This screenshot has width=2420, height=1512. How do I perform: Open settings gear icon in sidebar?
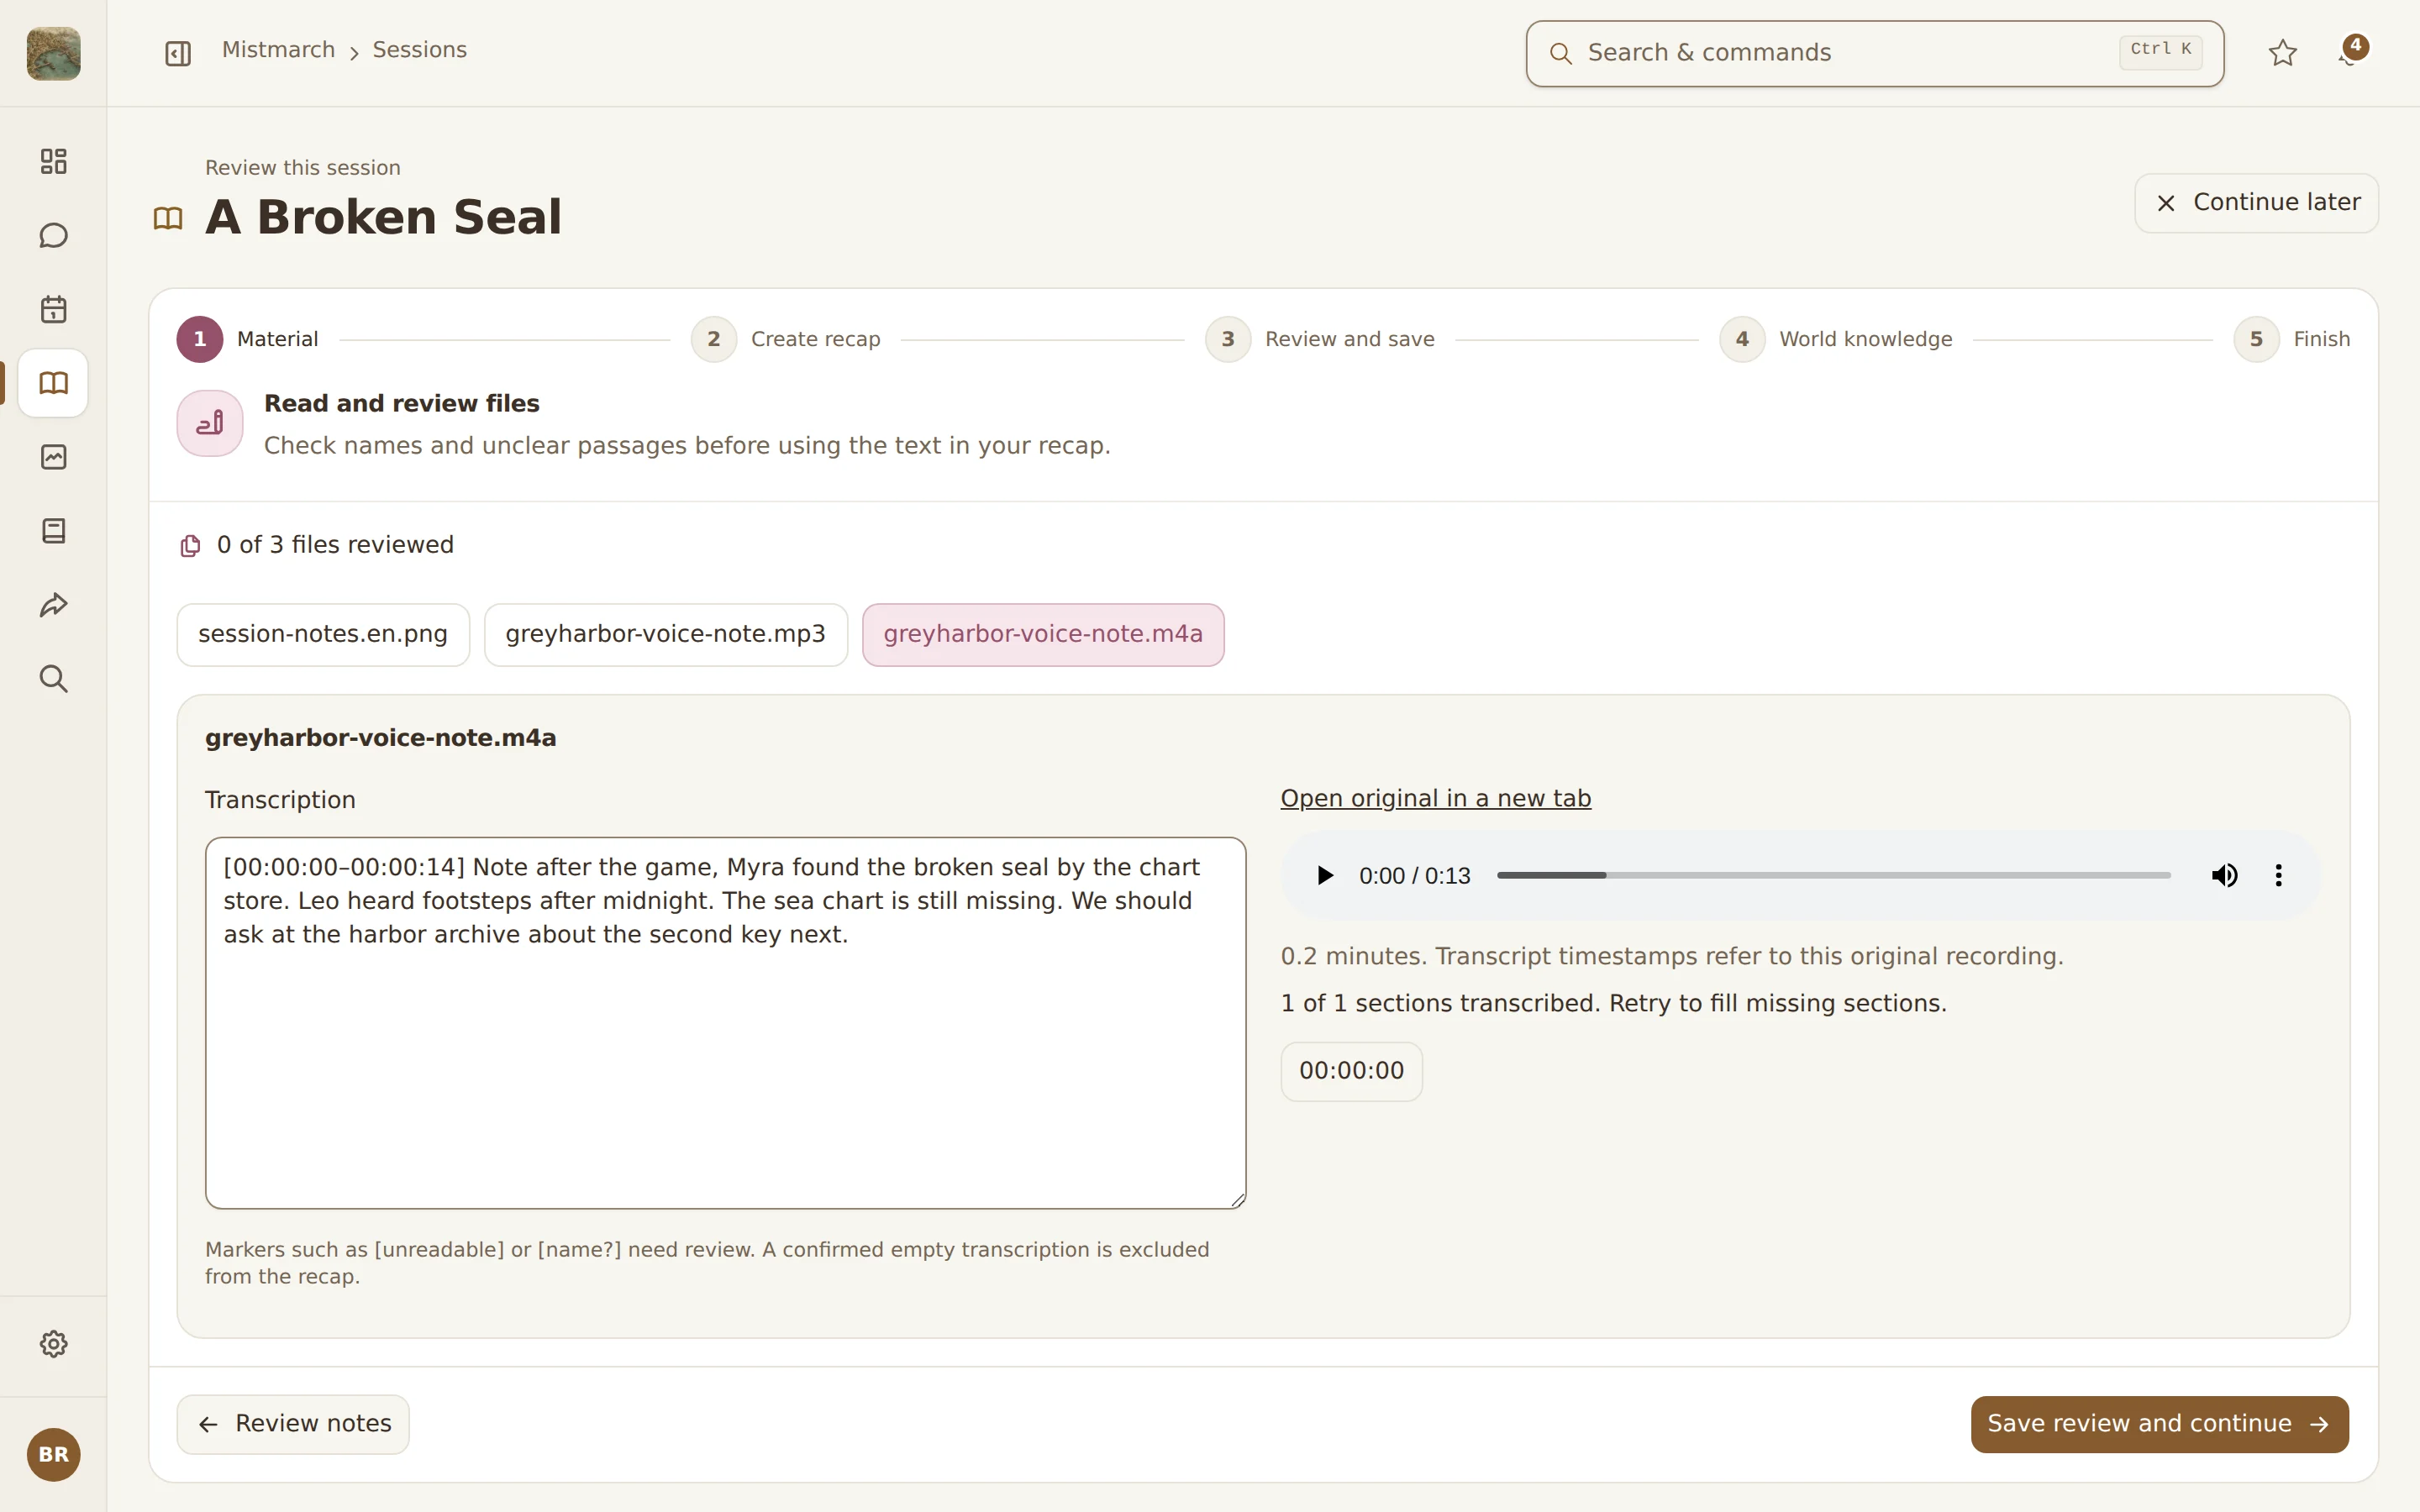53,1344
